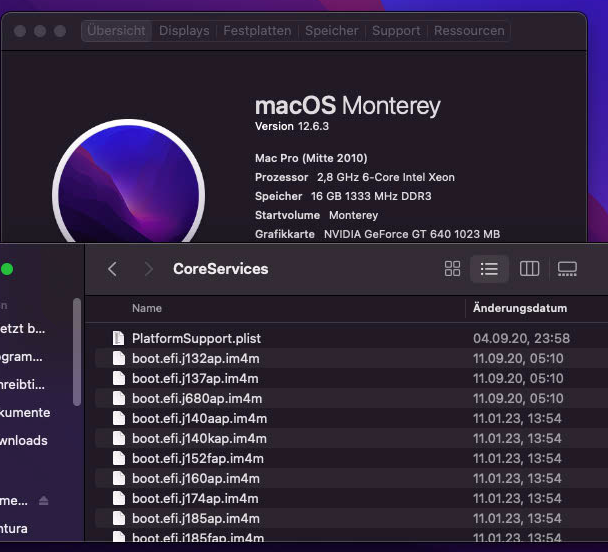The width and height of the screenshot is (608, 552).
Task: Click the macOS Monterey logo image
Action: (128, 181)
